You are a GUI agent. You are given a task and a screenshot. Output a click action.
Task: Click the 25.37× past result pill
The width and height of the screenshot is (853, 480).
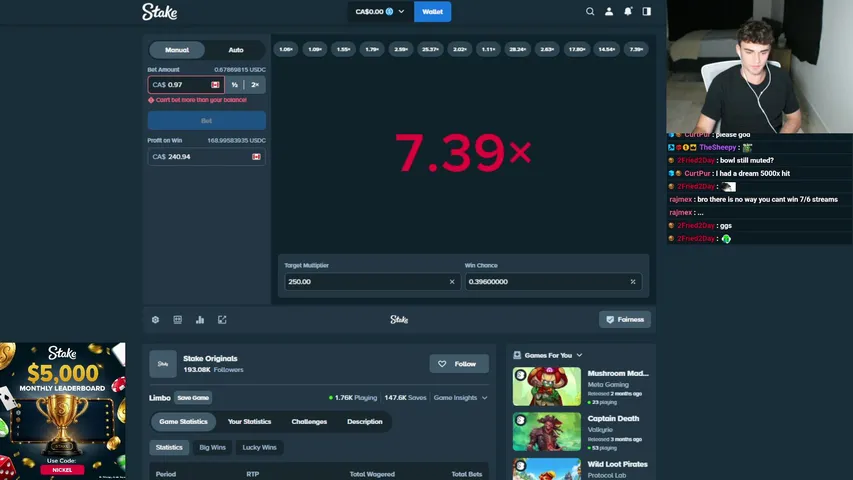430,50
